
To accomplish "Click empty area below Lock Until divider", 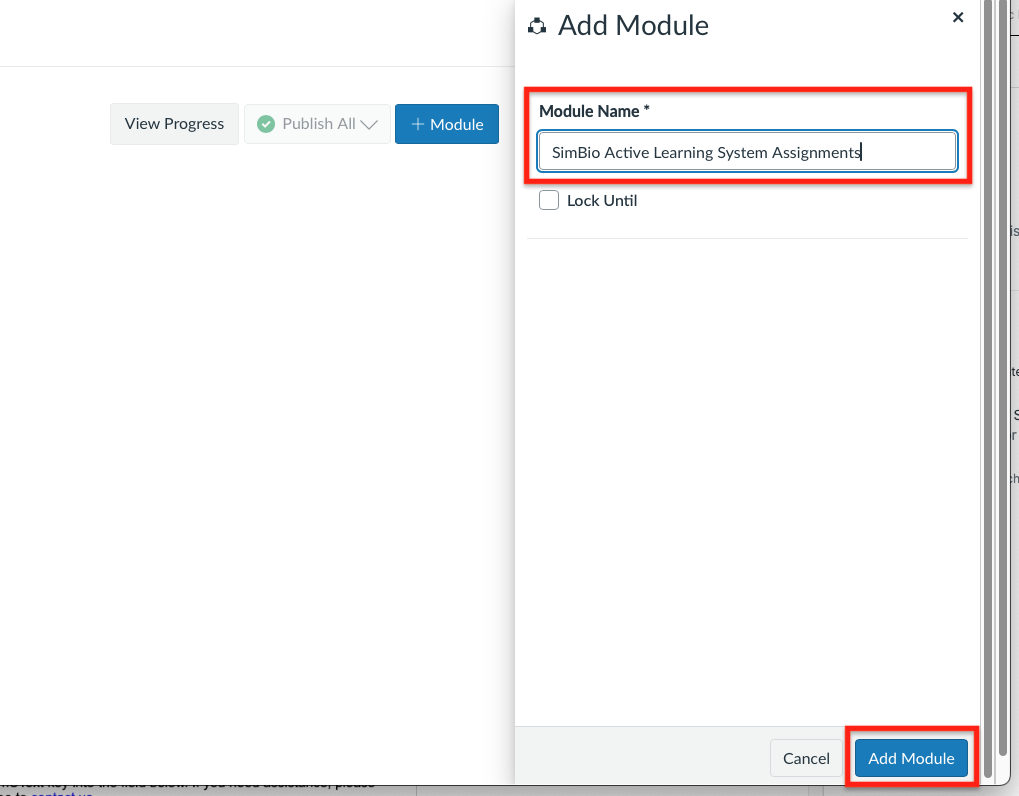I will coord(746,450).
